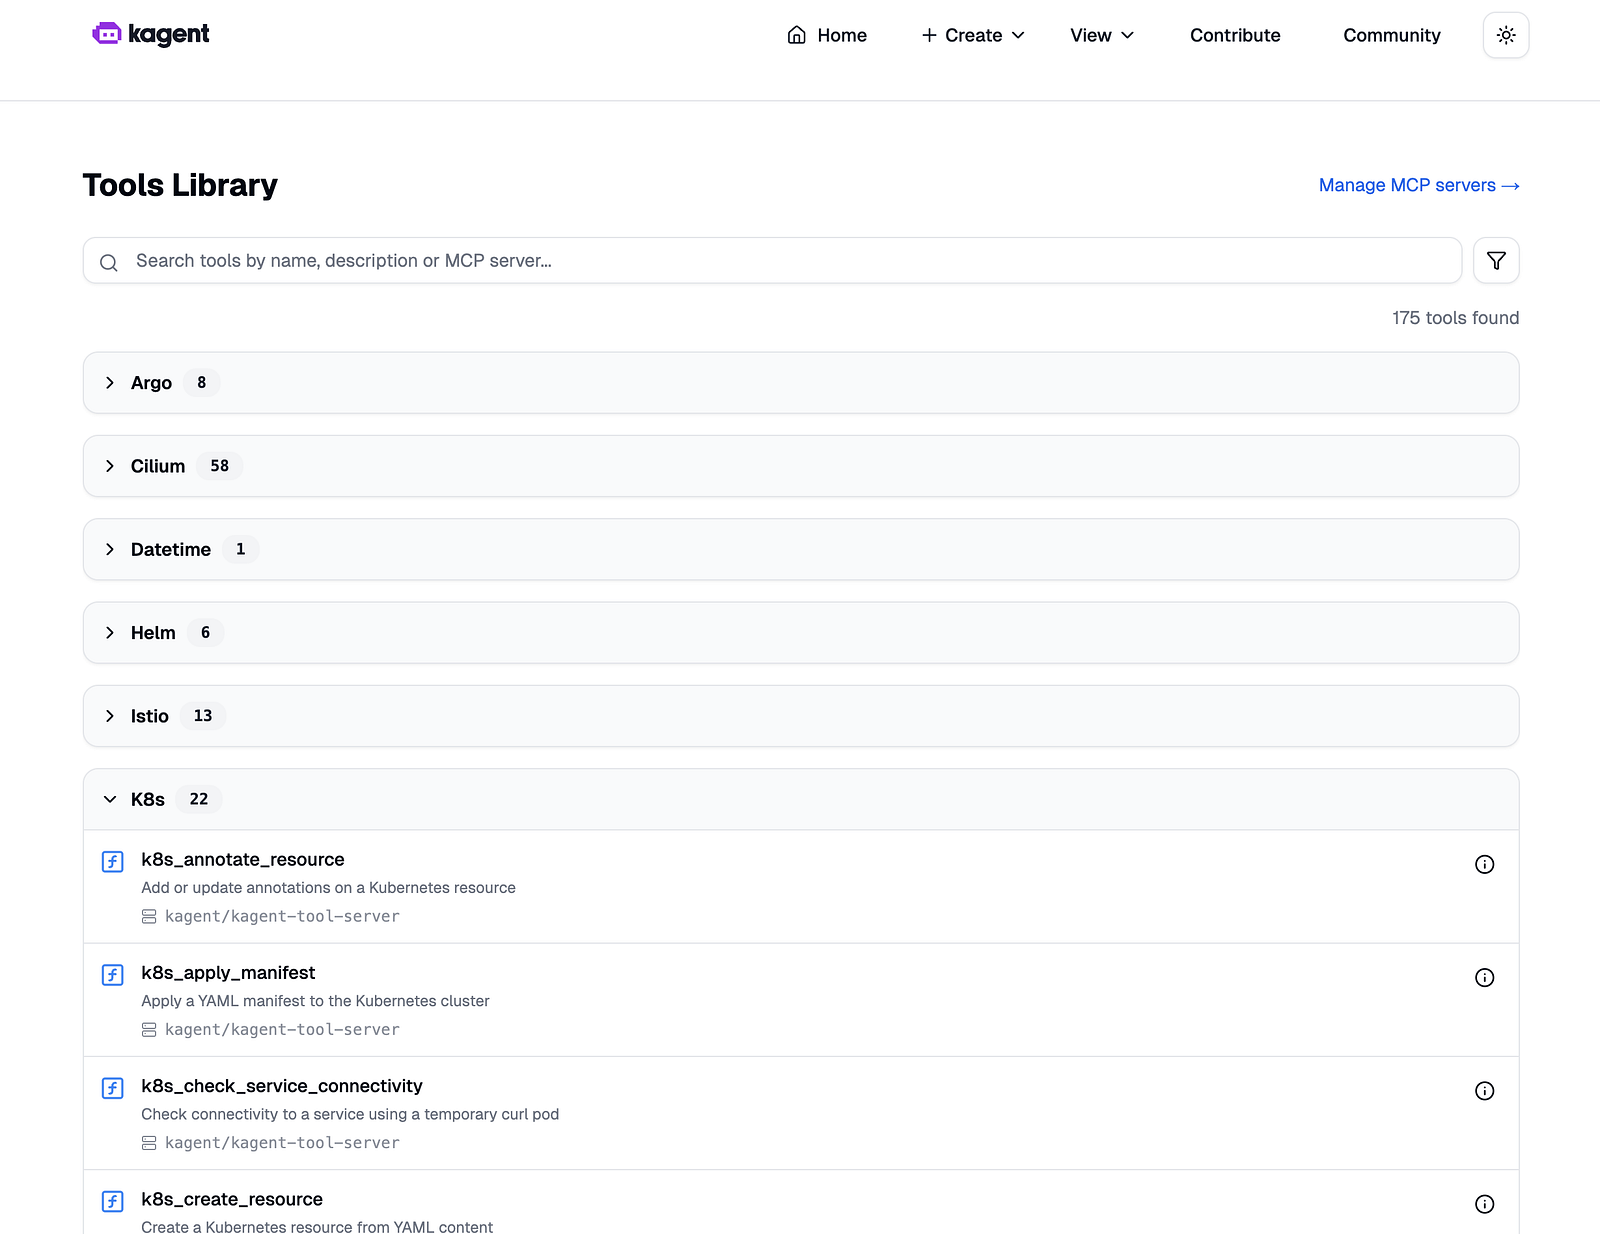Click the Datetime count badge 1
Screen dimensions: 1600x1234
[241, 549]
